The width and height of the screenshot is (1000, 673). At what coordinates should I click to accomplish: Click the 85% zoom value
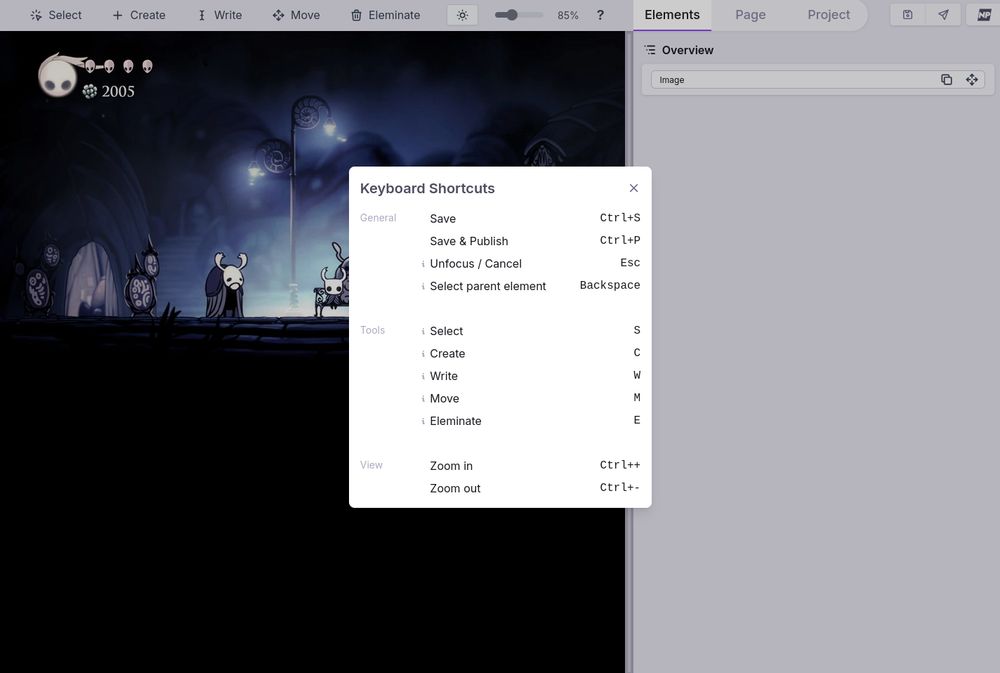[568, 15]
